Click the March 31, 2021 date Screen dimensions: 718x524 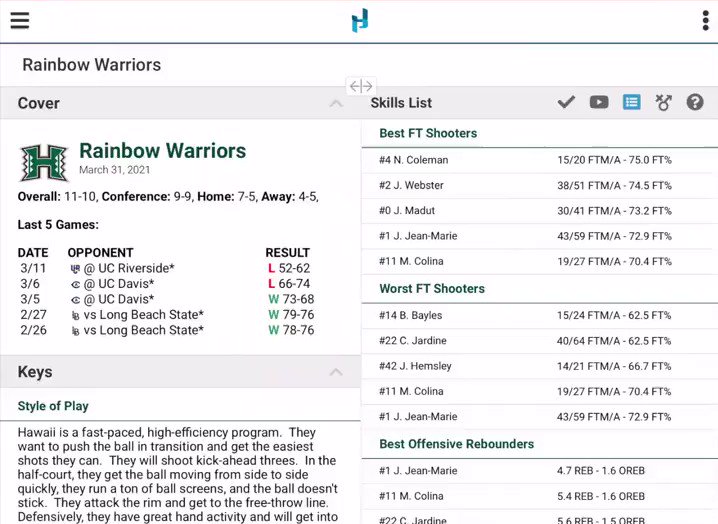[114, 170]
